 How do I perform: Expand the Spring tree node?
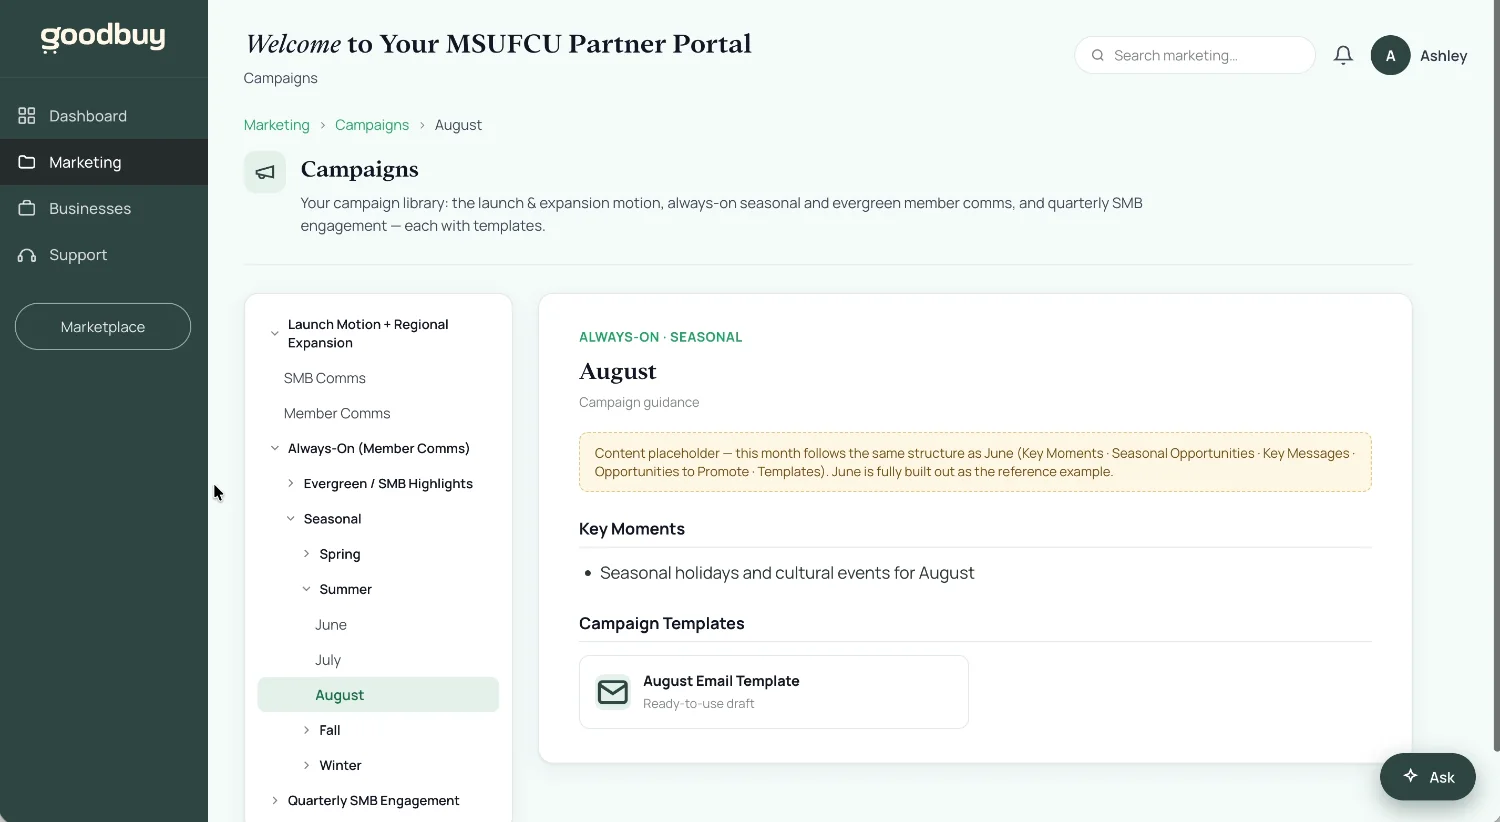[306, 554]
